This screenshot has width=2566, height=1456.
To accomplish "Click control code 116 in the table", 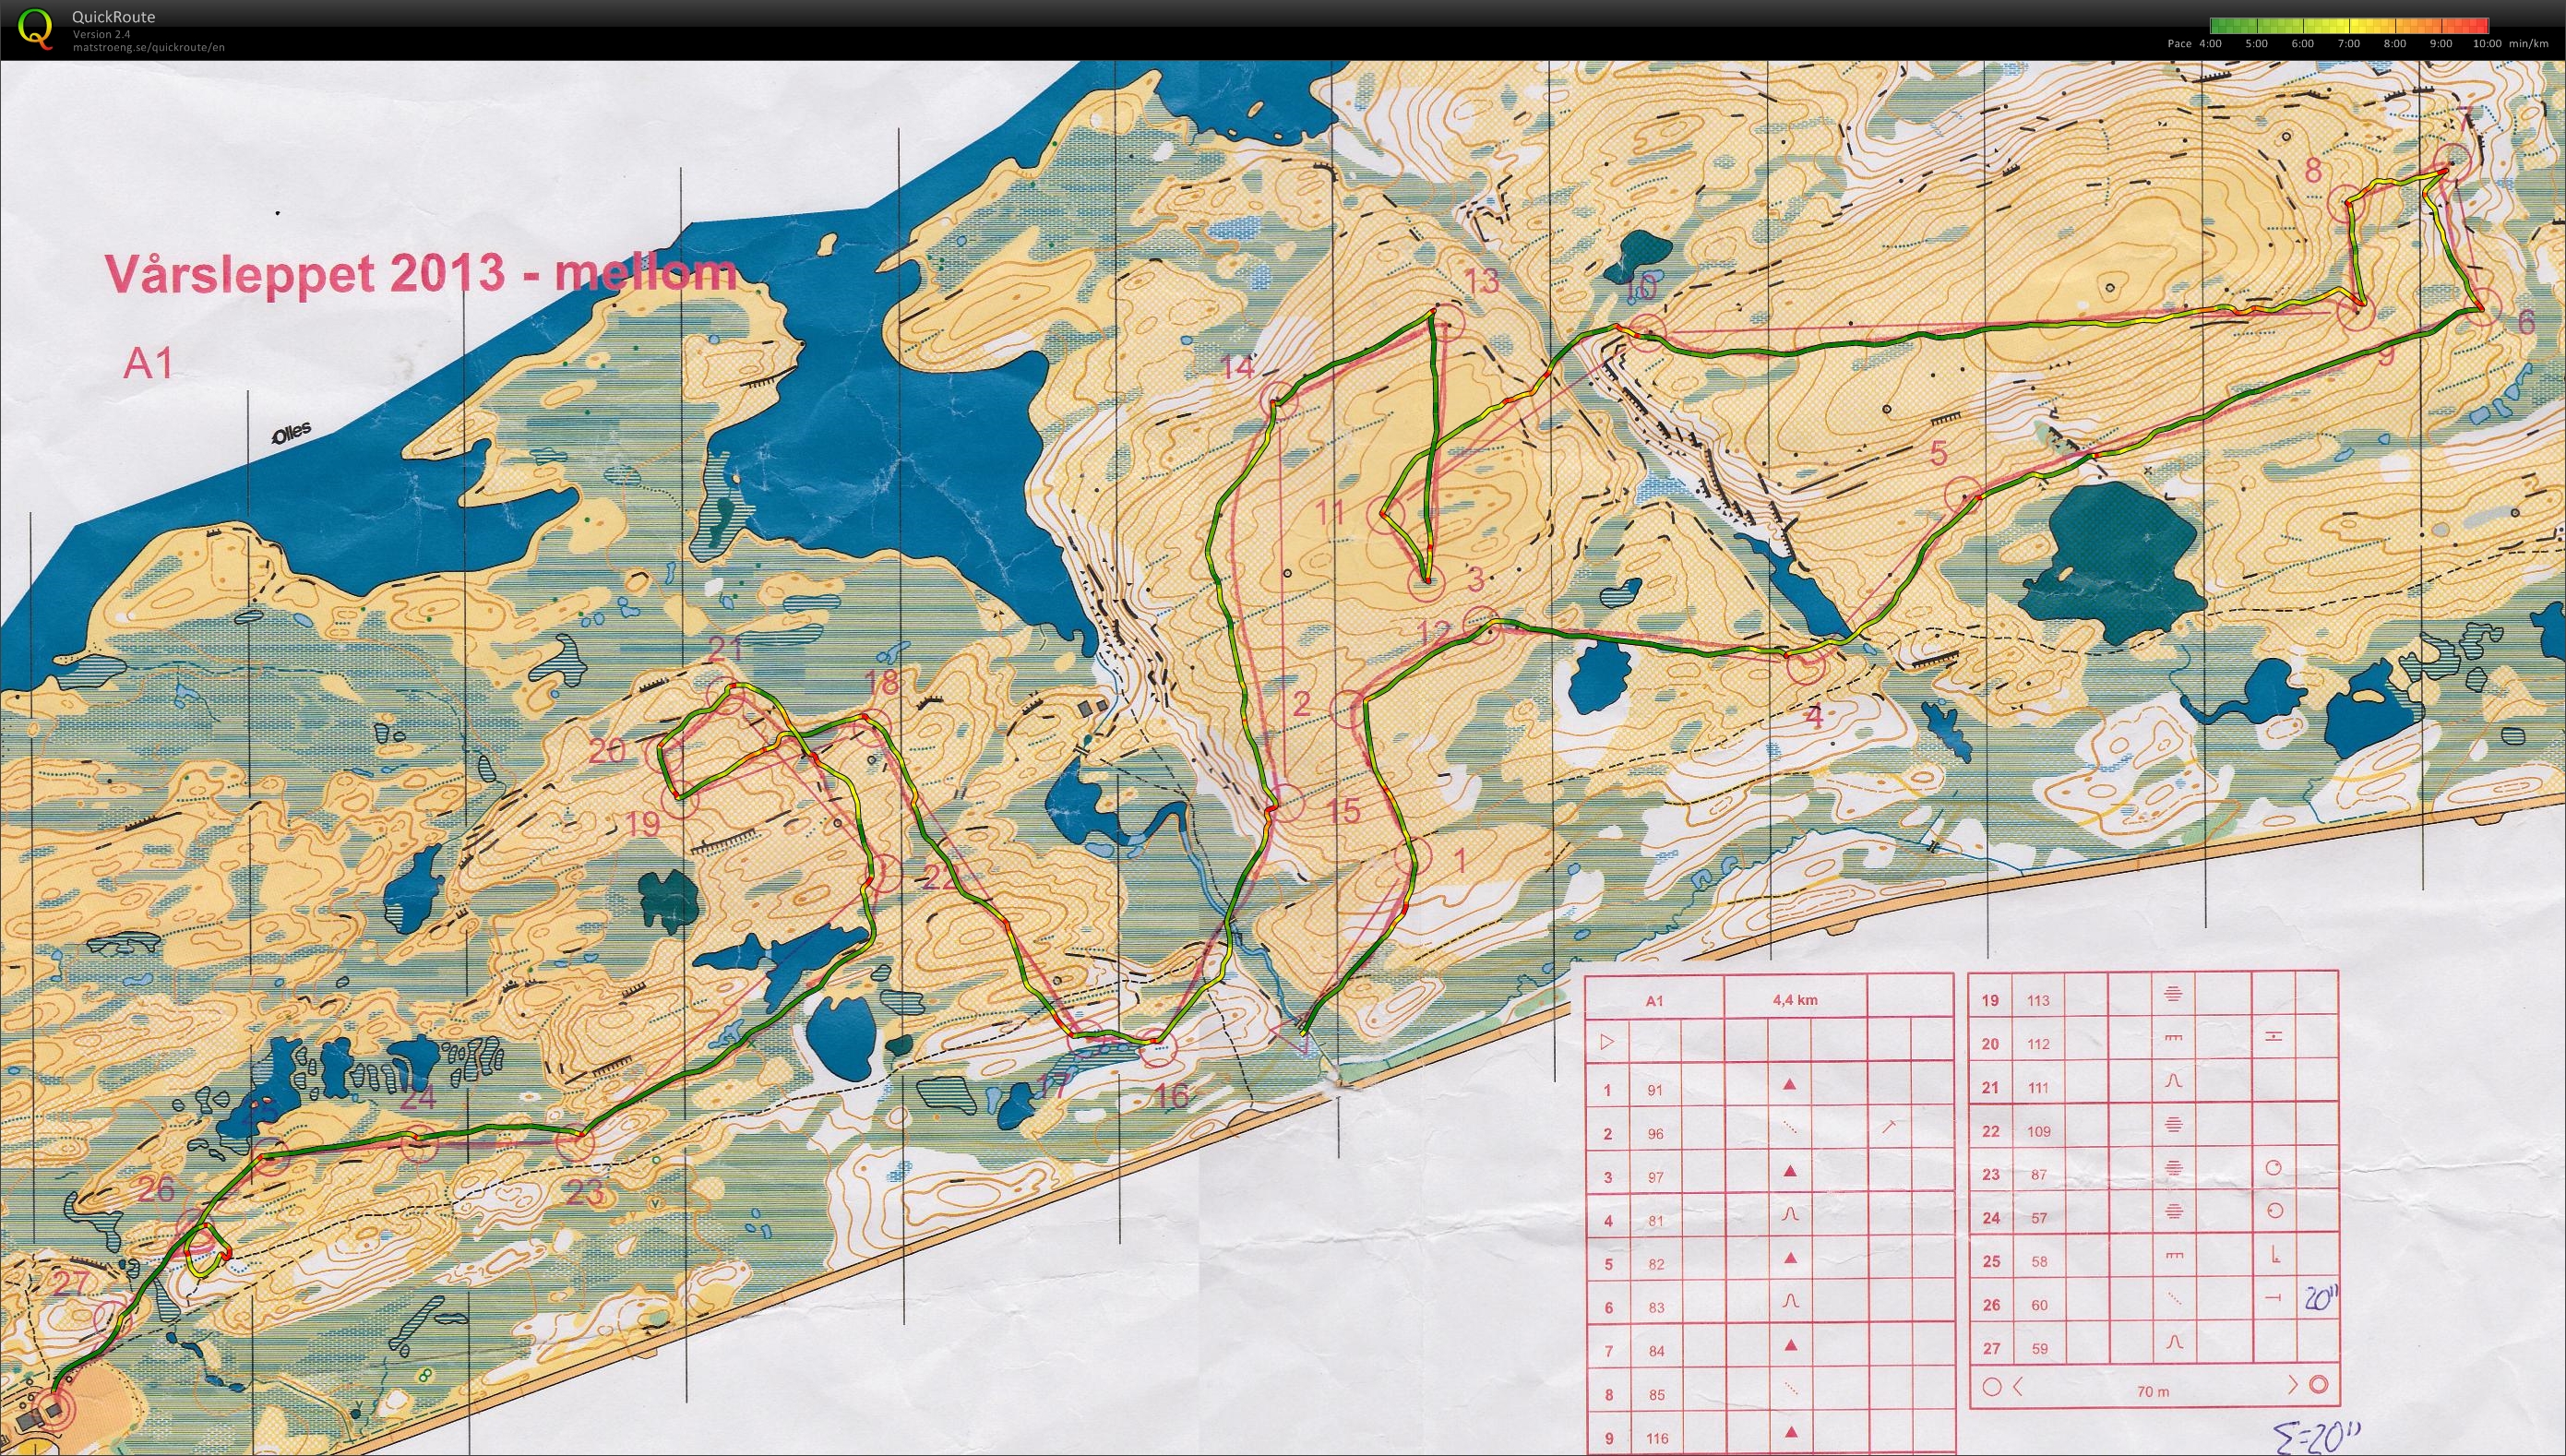I will [x=1658, y=1440].
